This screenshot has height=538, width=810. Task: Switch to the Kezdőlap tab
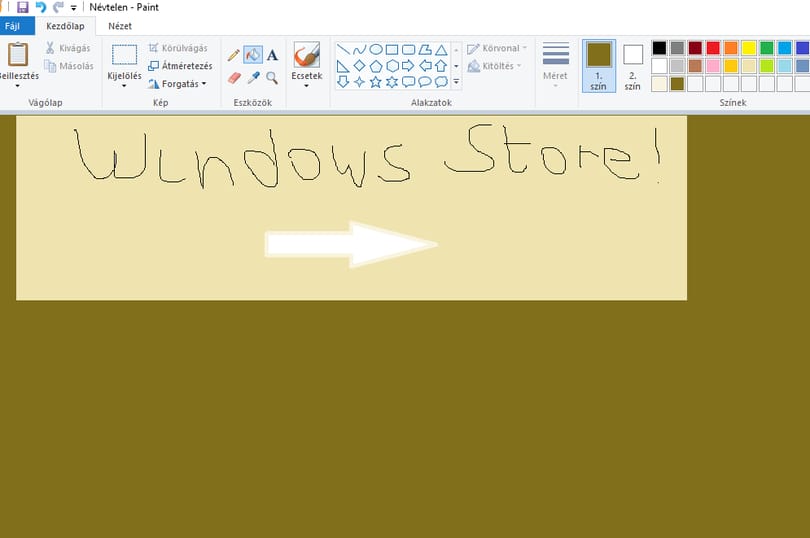(65, 26)
